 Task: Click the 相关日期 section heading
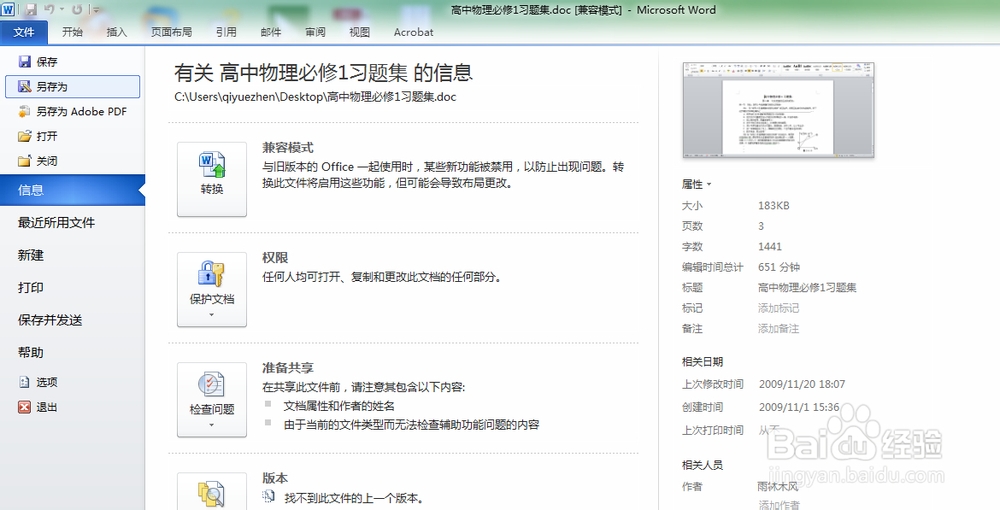pos(702,361)
